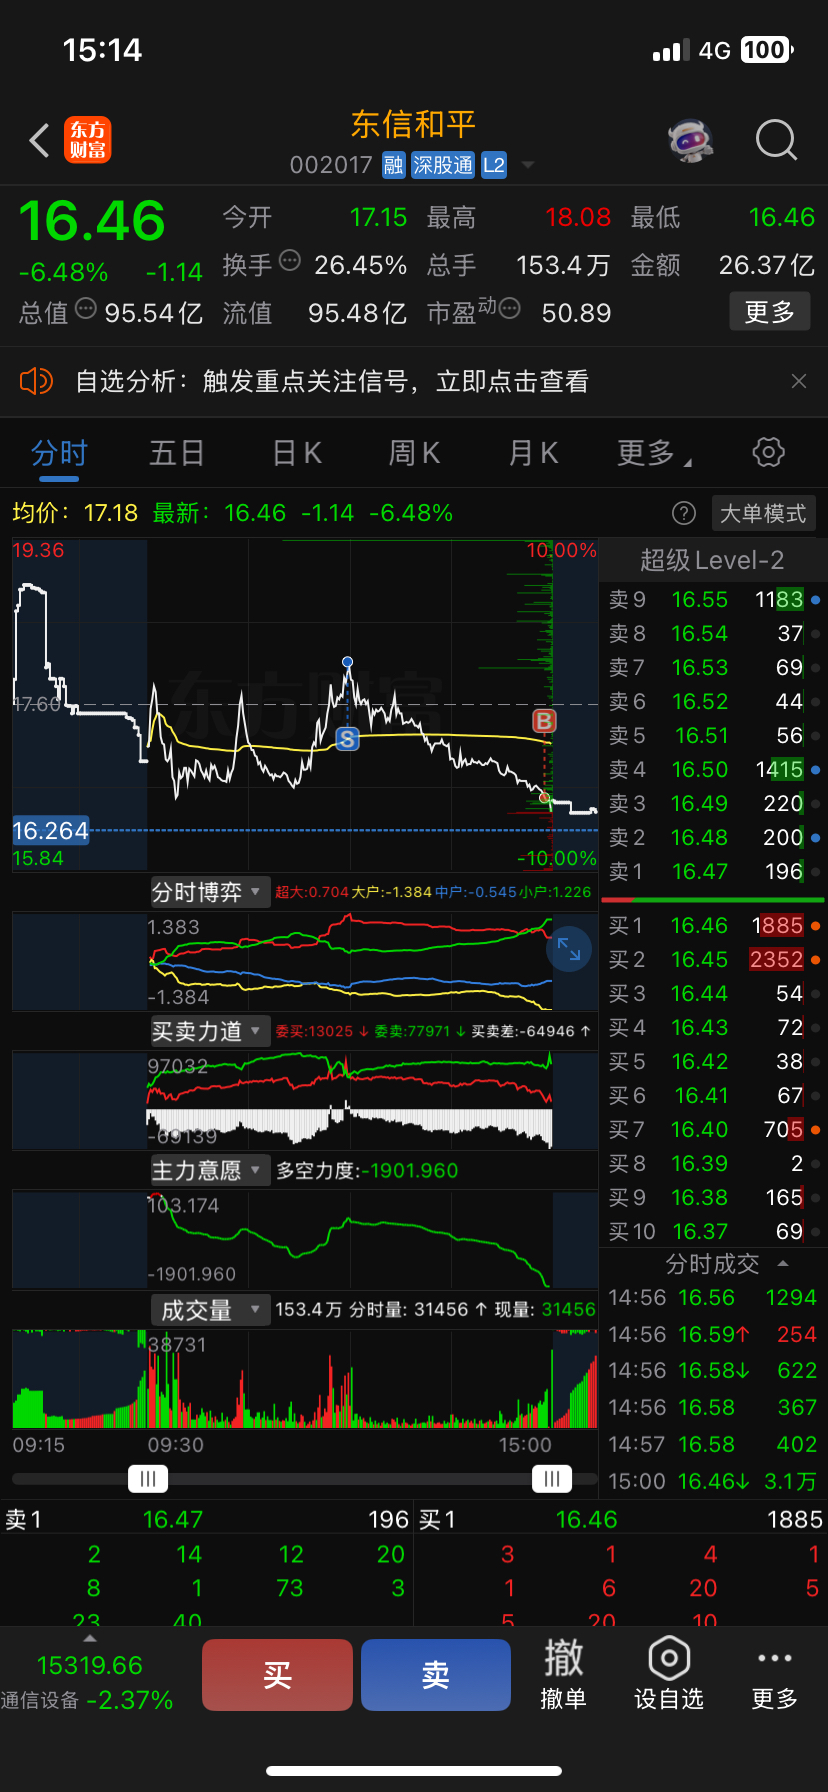Tap the expand chart fullscreen icon

point(569,949)
